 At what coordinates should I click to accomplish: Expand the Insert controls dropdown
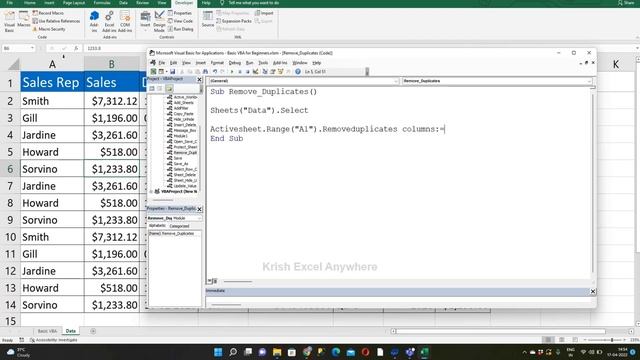tap(145, 21)
